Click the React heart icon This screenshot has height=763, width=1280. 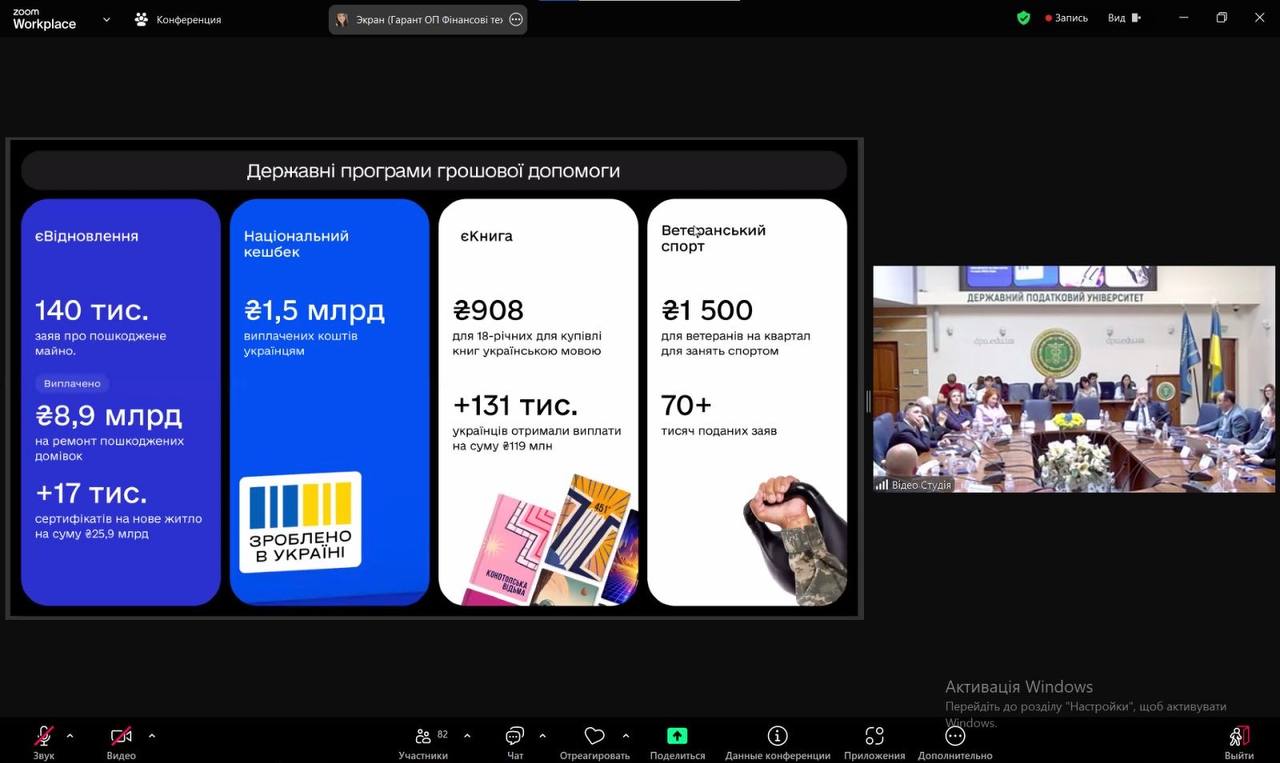[594, 736]
